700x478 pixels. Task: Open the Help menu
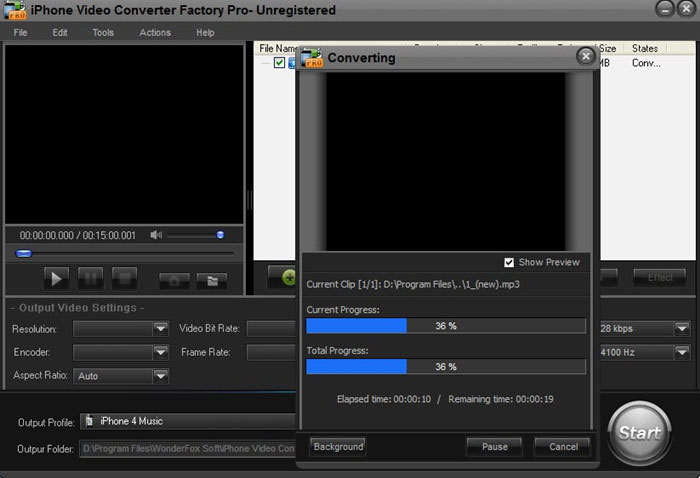point(205,33)
